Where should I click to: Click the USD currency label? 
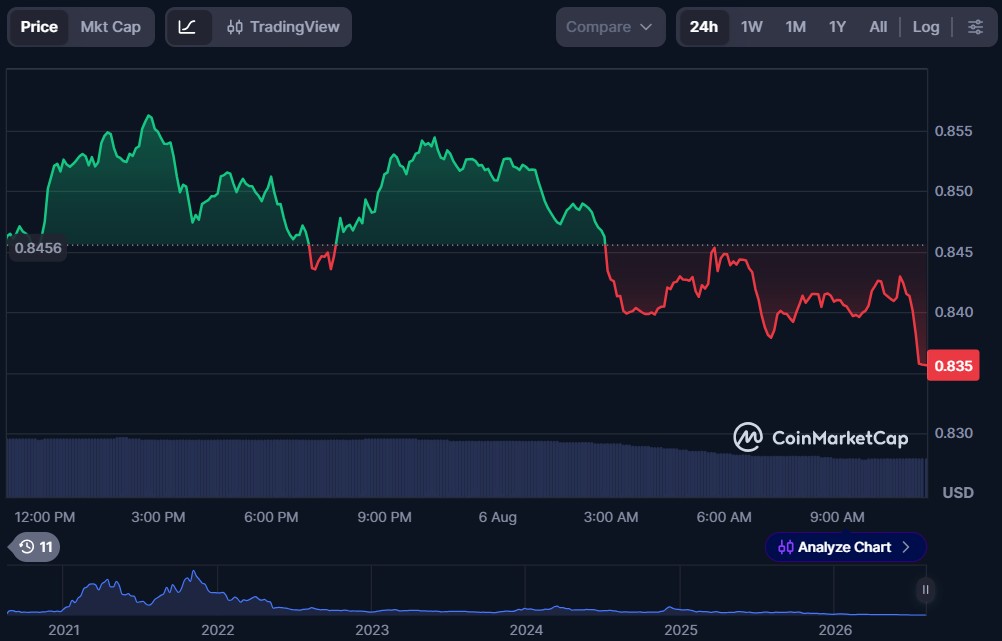(x=958, y=493)
